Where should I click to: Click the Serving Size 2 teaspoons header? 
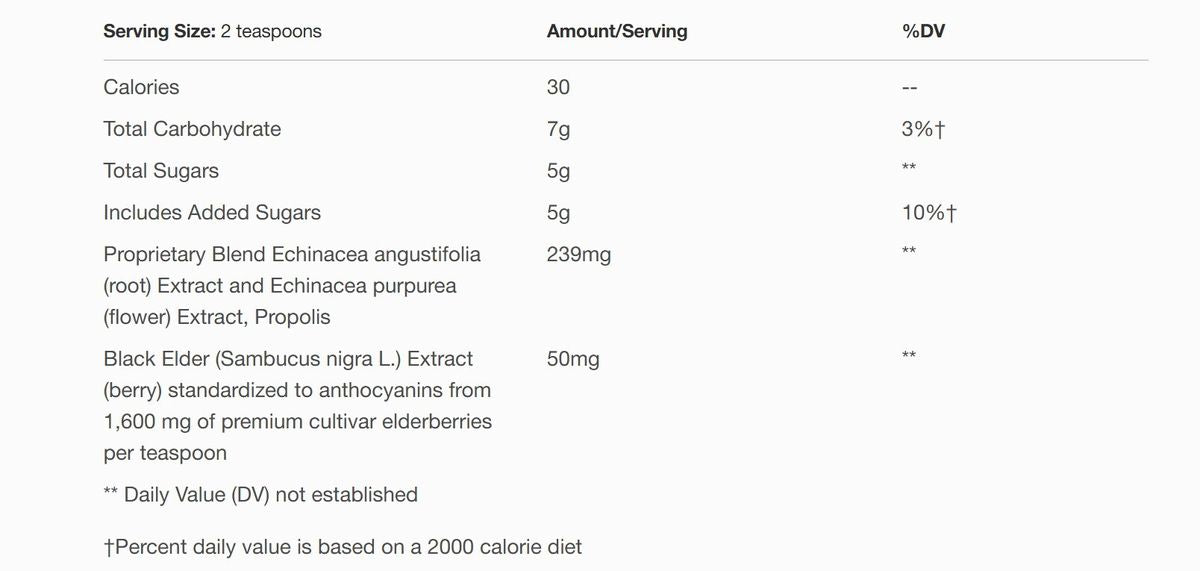pos(212,31)
